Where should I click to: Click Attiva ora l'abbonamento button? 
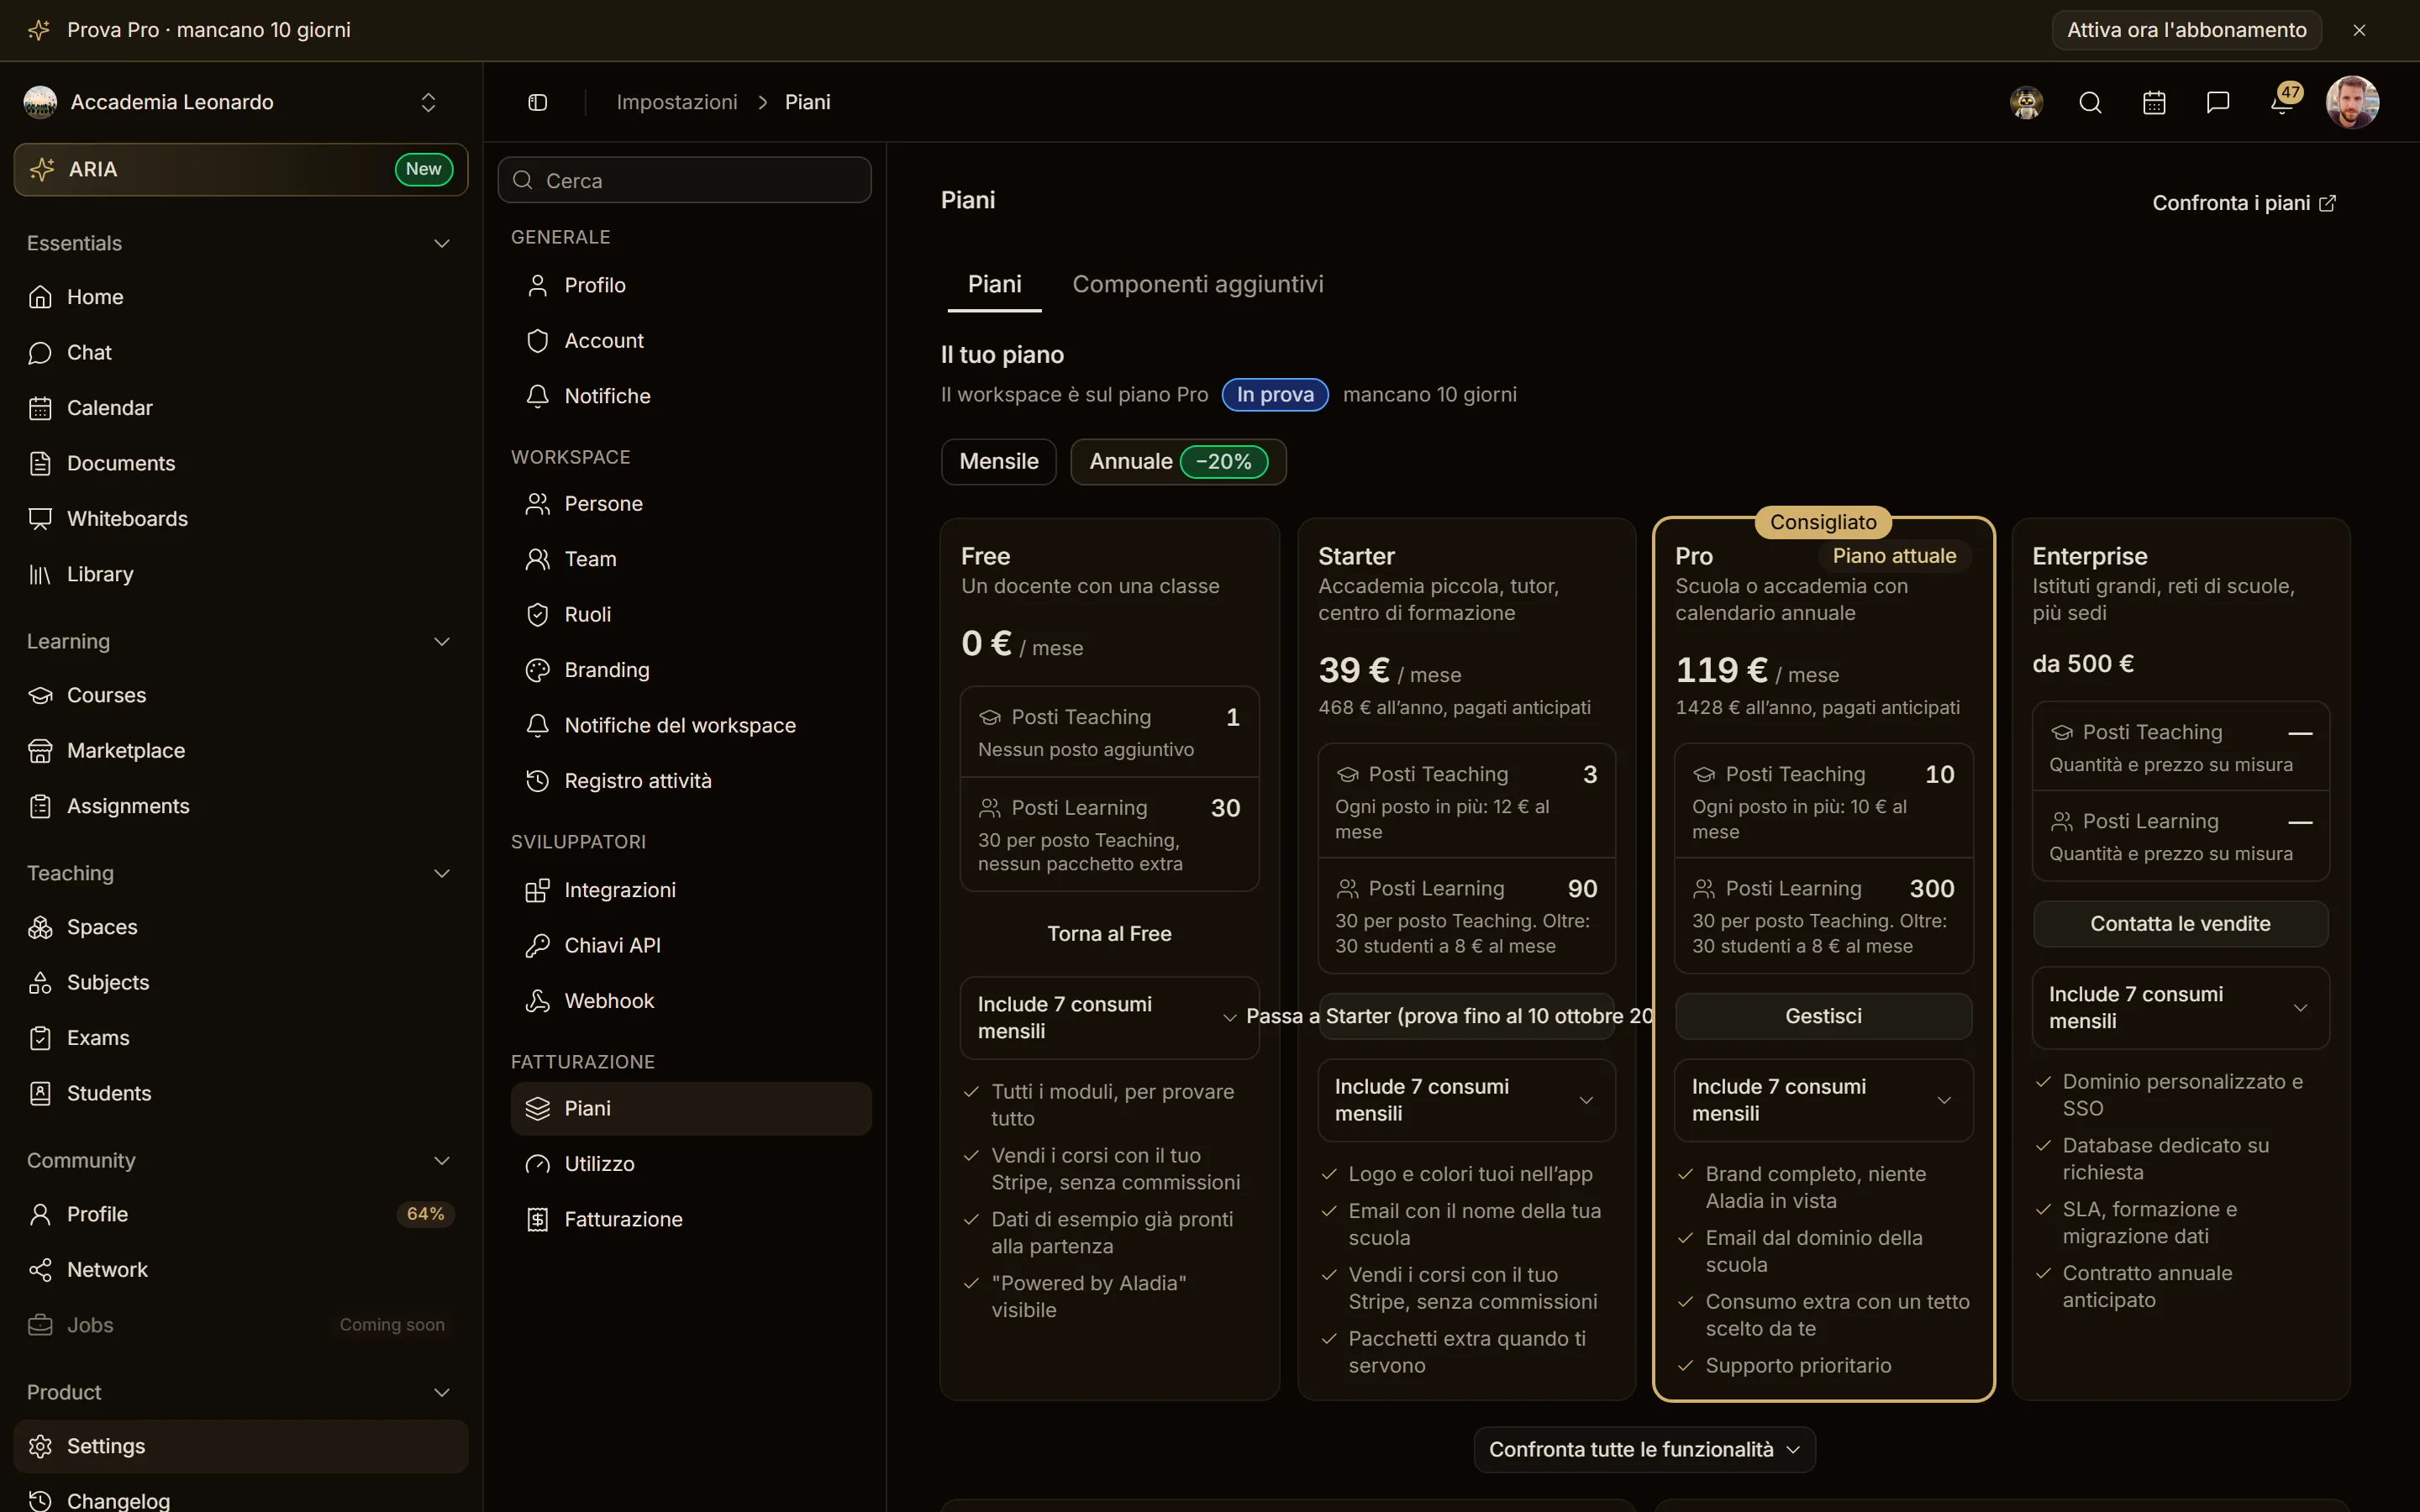2186,30
